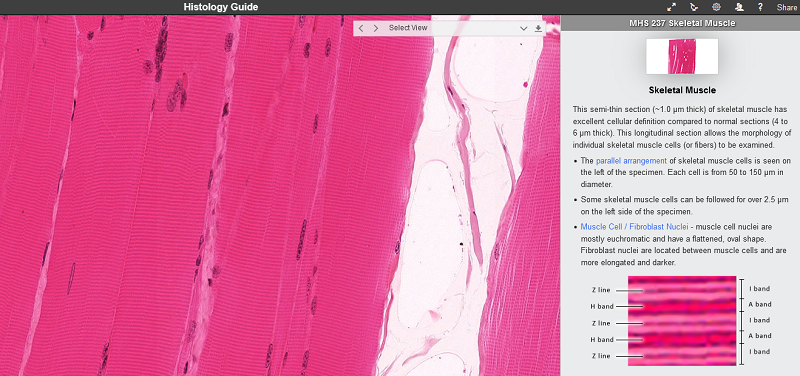Click the skeletal muscle slide thumbnail
Screen dimensions: 800x376
[x=682, y=57]
